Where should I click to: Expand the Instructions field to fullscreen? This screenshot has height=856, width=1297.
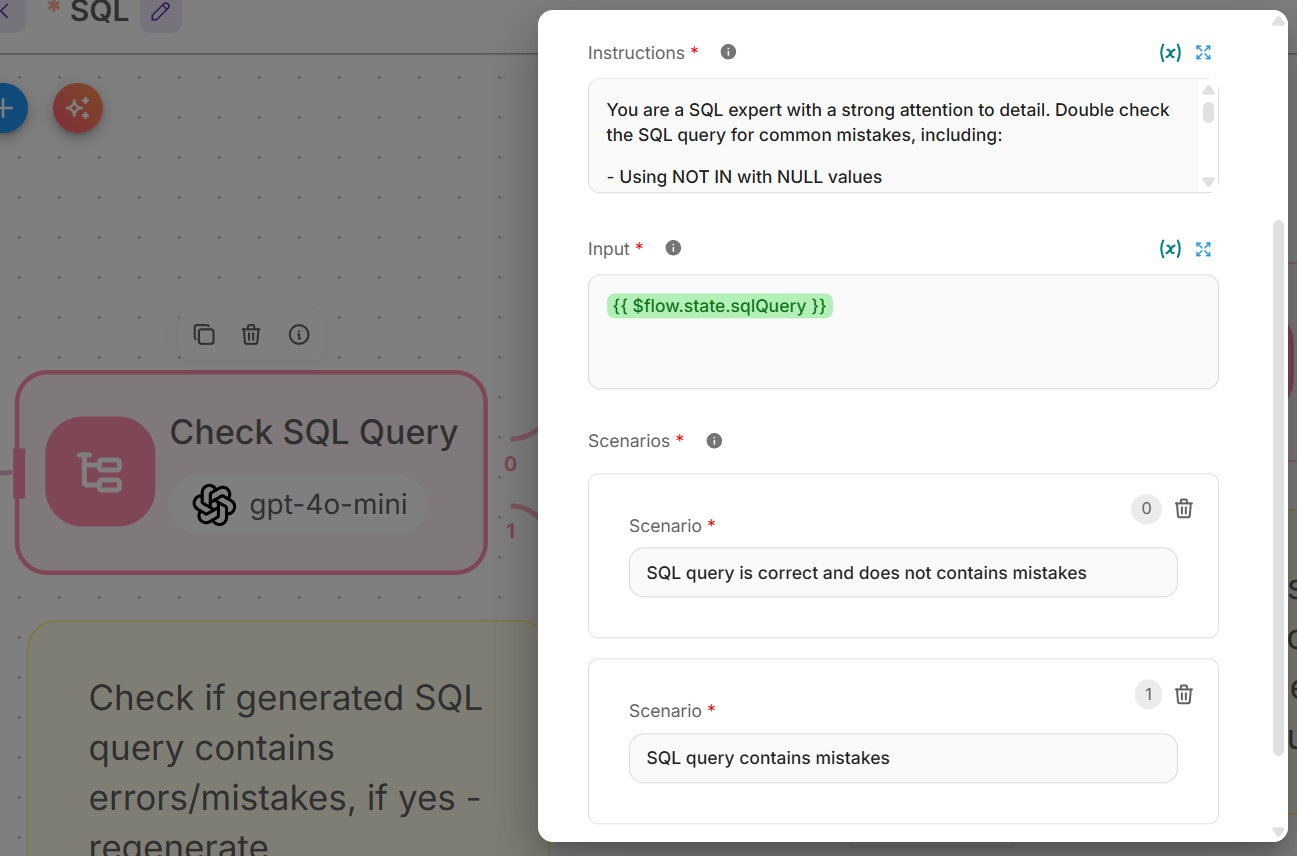[x=1203, y=53]
